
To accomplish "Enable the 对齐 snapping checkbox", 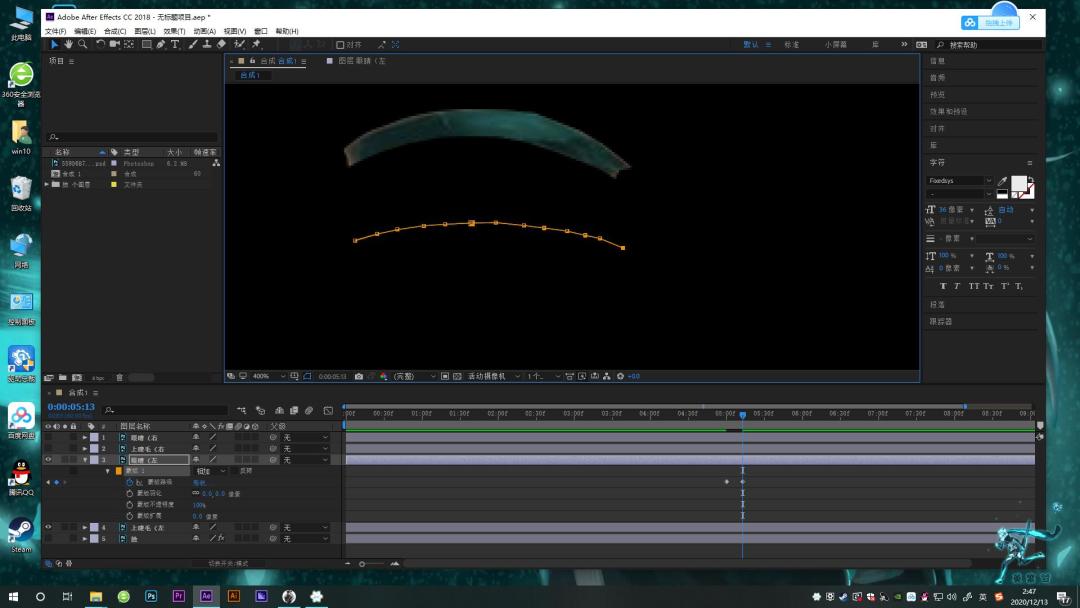I will (340, 45).
